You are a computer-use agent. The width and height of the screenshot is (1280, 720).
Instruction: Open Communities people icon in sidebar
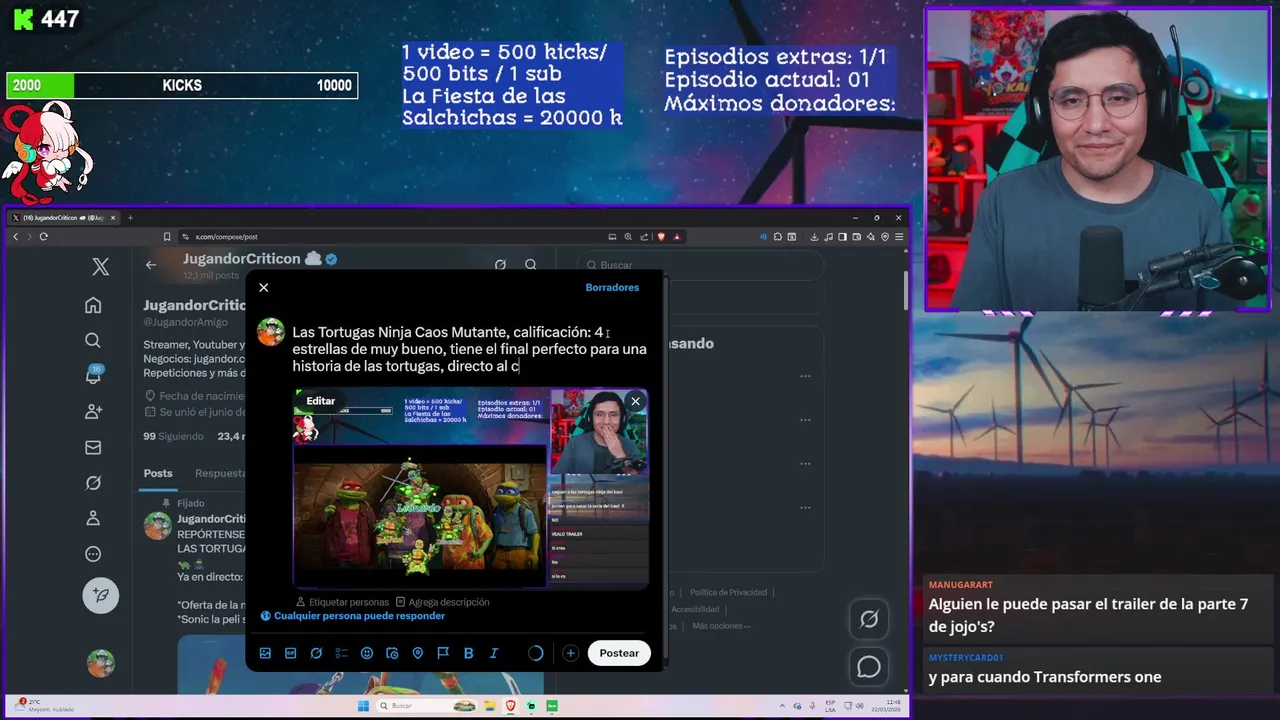click(x=93, y=411)
